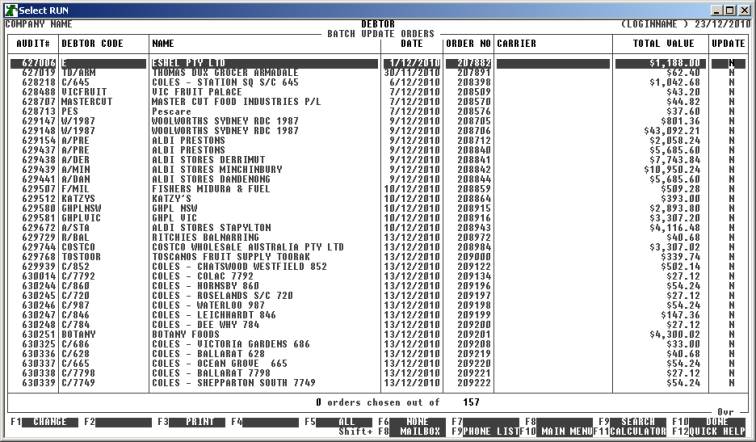756x442 pixels.
Task: Select MASTER CUT FOOD INDUSTRIES P/L
Action: click(378, 102)
